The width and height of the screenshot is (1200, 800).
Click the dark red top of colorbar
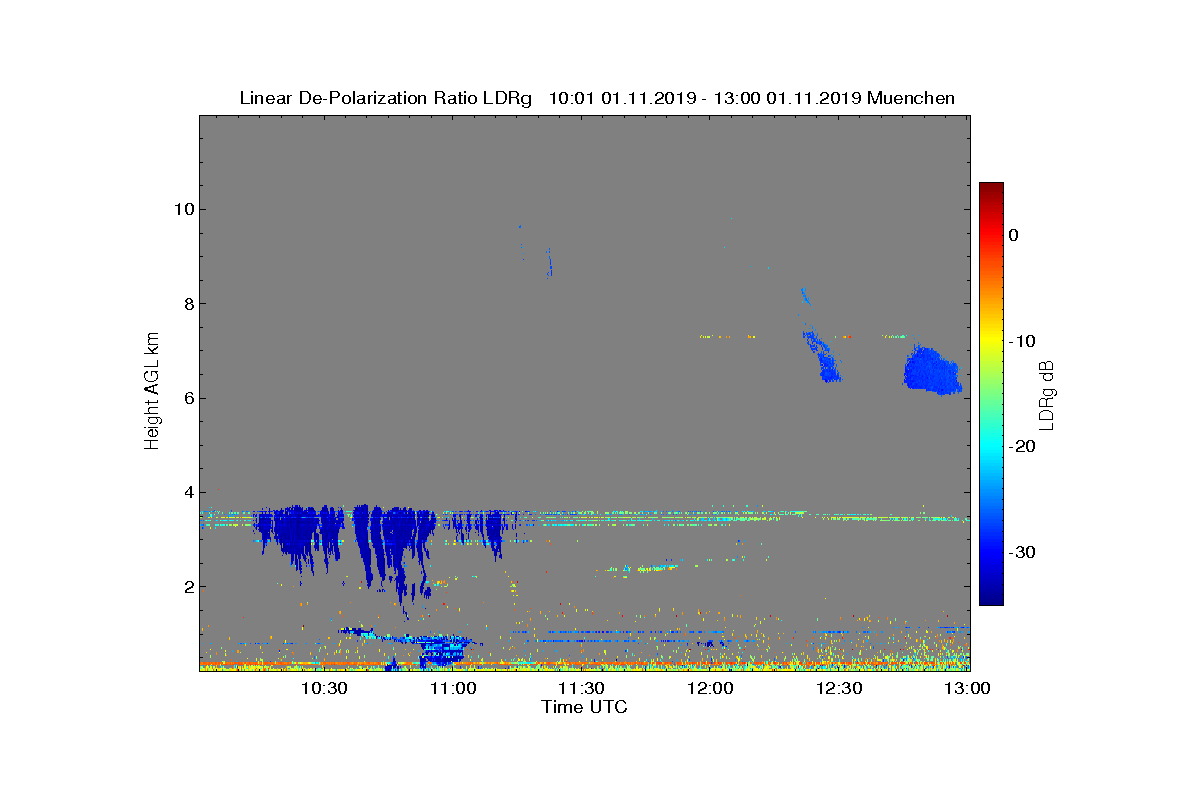tap(991, 190)
